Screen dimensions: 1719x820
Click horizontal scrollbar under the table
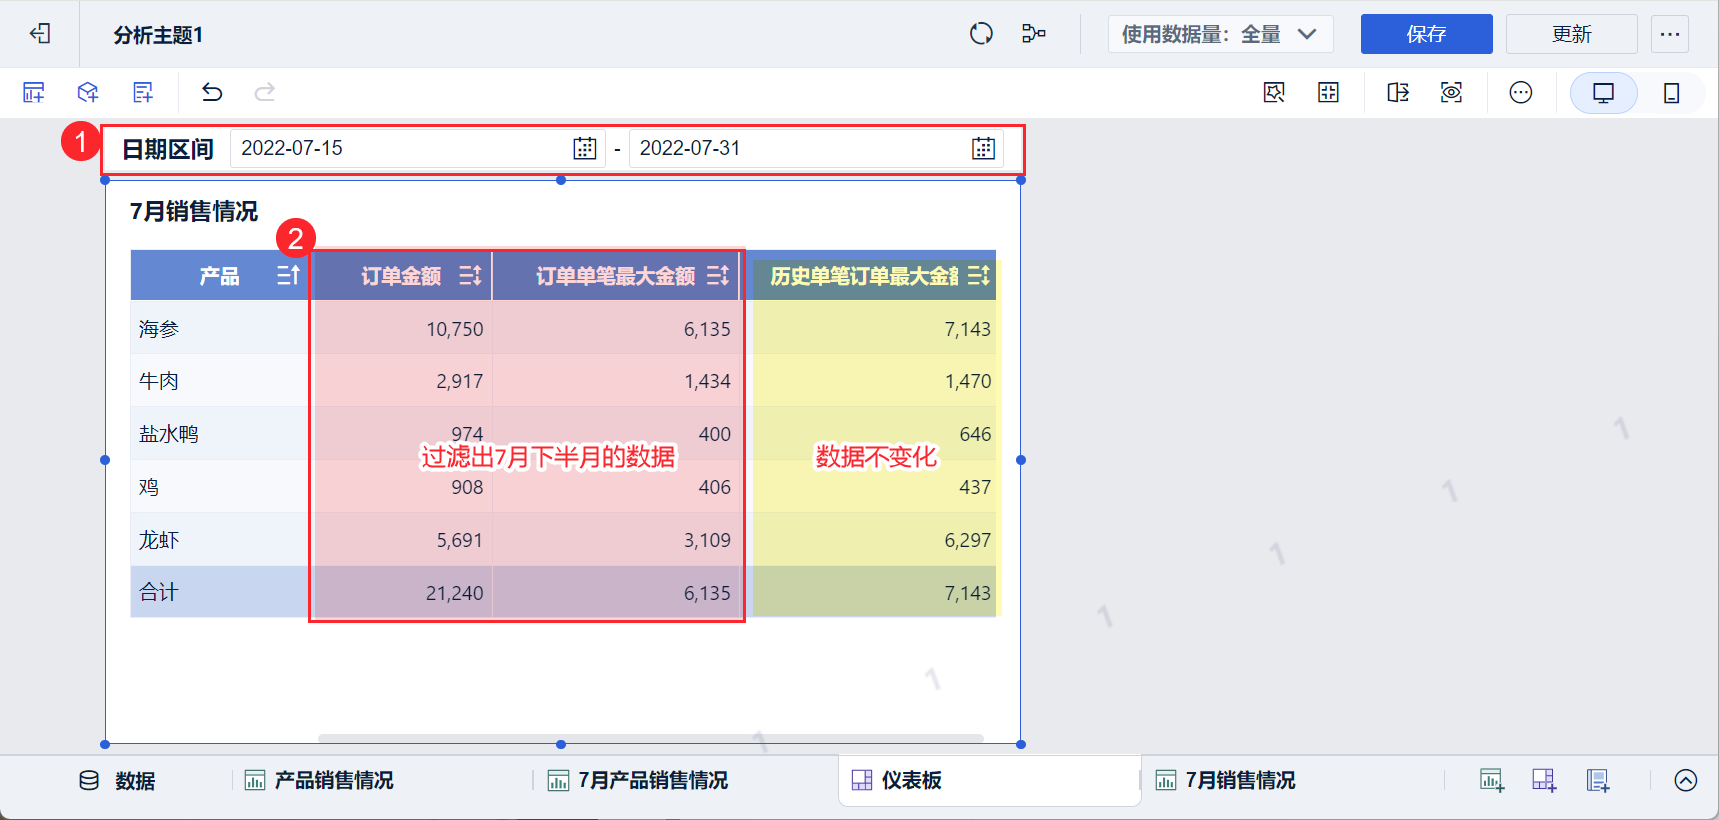pos(651,739)
